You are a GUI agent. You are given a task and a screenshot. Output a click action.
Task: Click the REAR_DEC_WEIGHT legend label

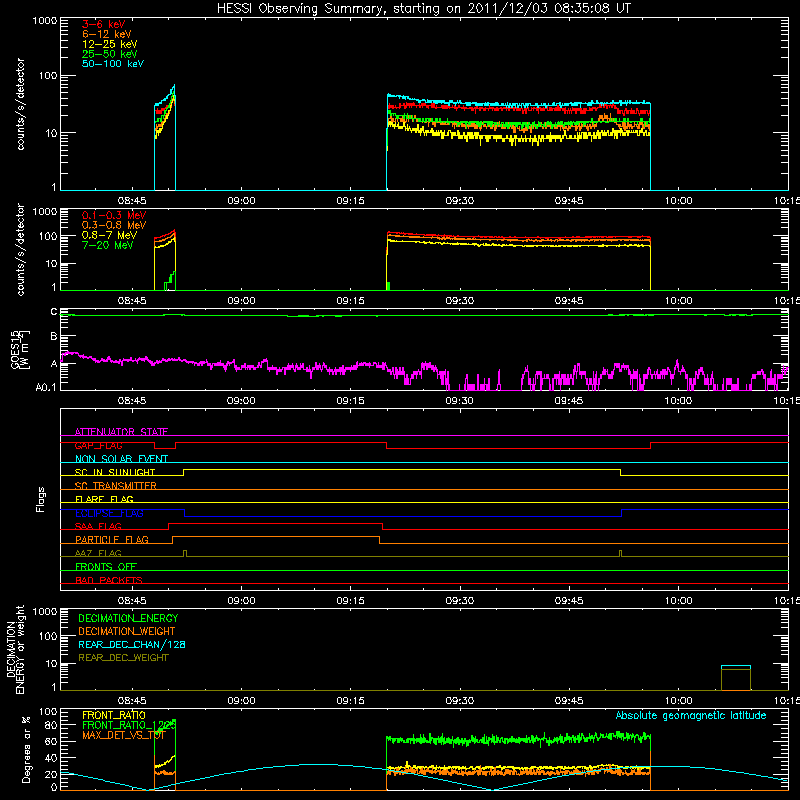coord(123,658)
